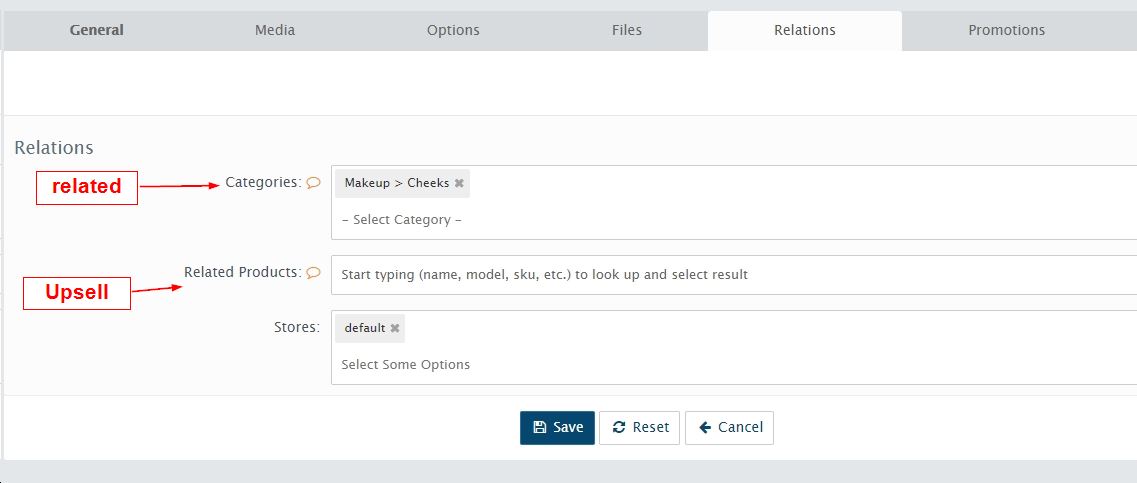Save the product relations
The width and height of the screenshot is (1137, 483).
[557, 428]
